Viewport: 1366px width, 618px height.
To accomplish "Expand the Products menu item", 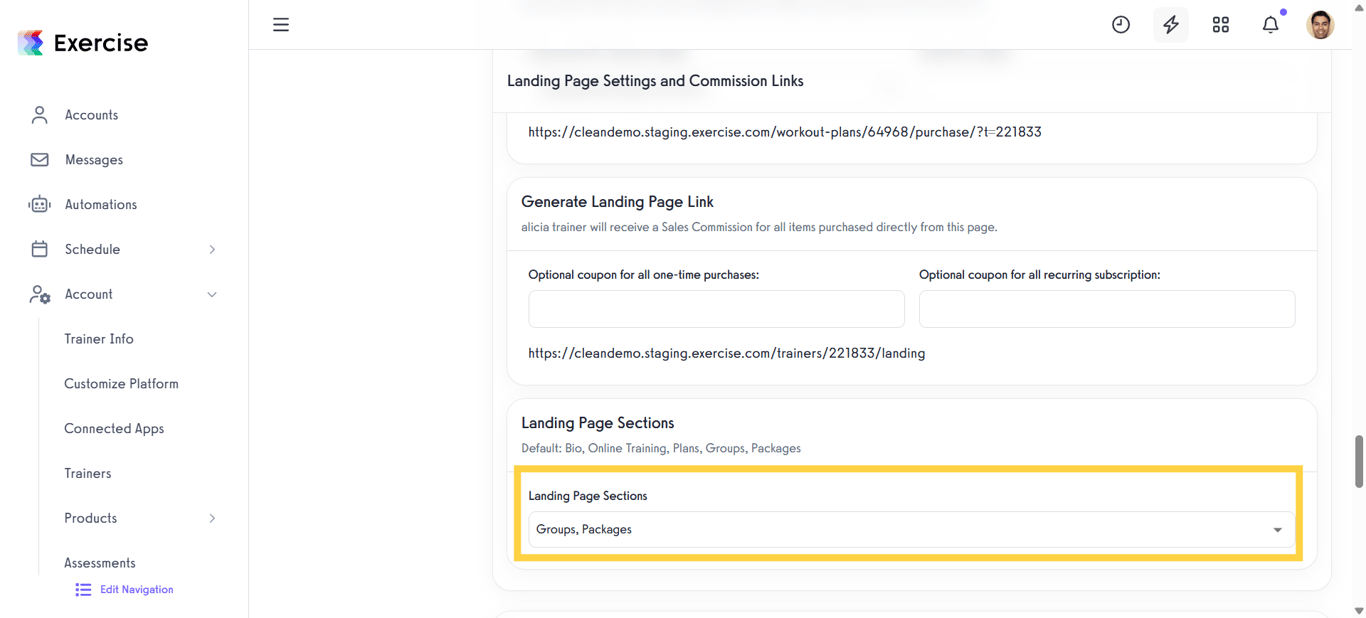I will point(90,518).
